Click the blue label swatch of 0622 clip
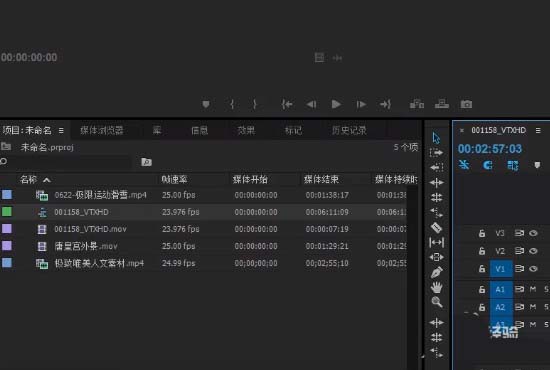 (7, 194)
